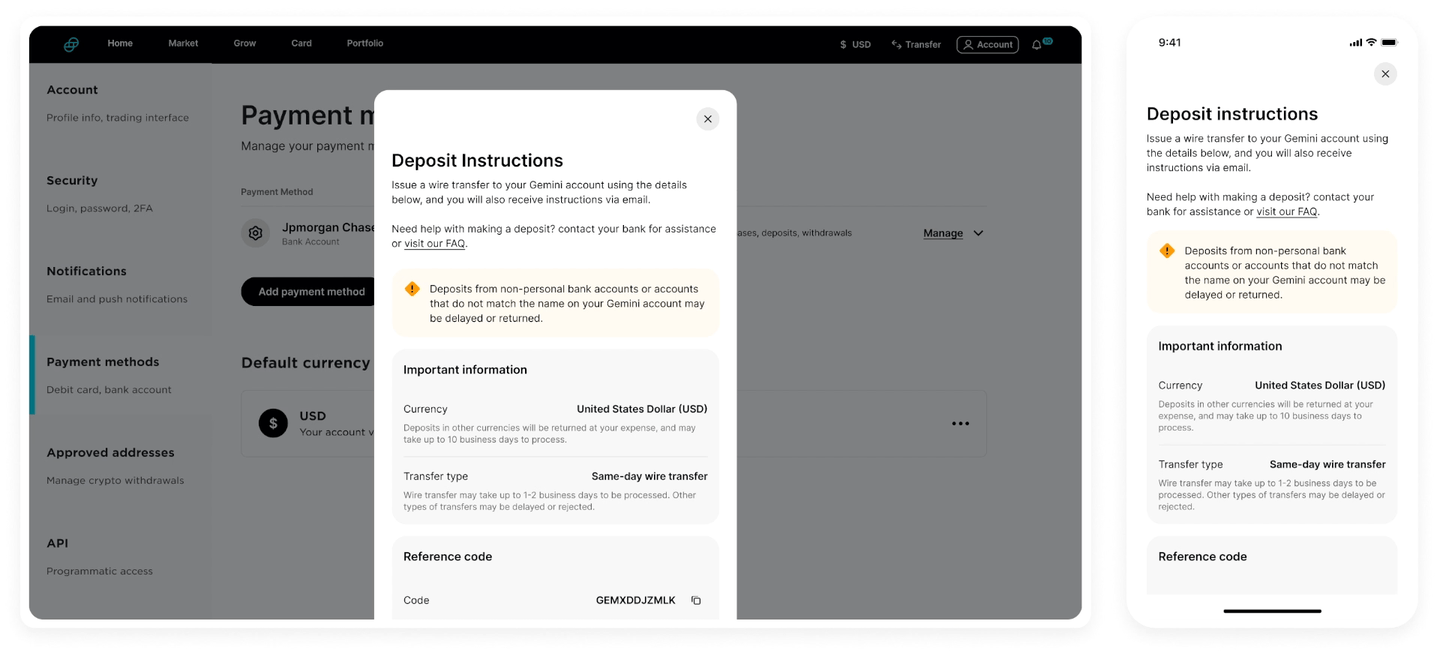Click United States Dollar (USD) in desktop modal

[642, 409]
